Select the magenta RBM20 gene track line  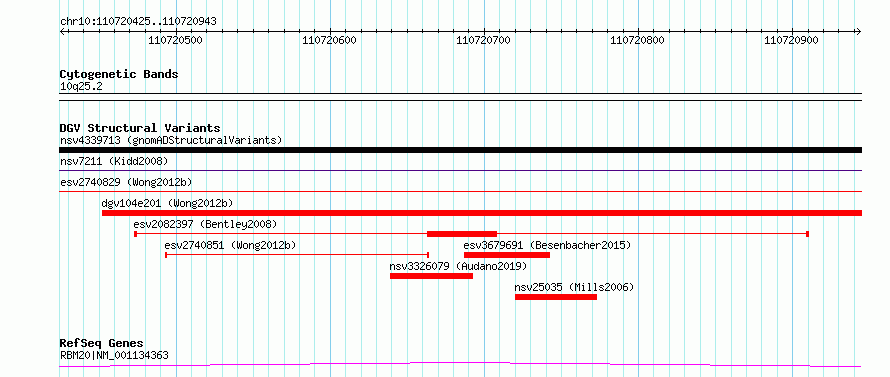point(460,364)
